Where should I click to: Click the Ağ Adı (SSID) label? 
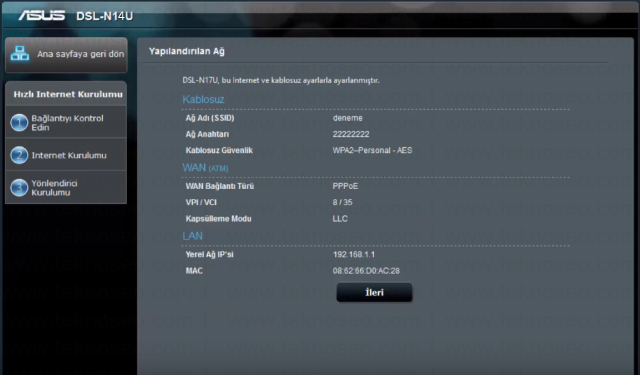pos(210,118)
